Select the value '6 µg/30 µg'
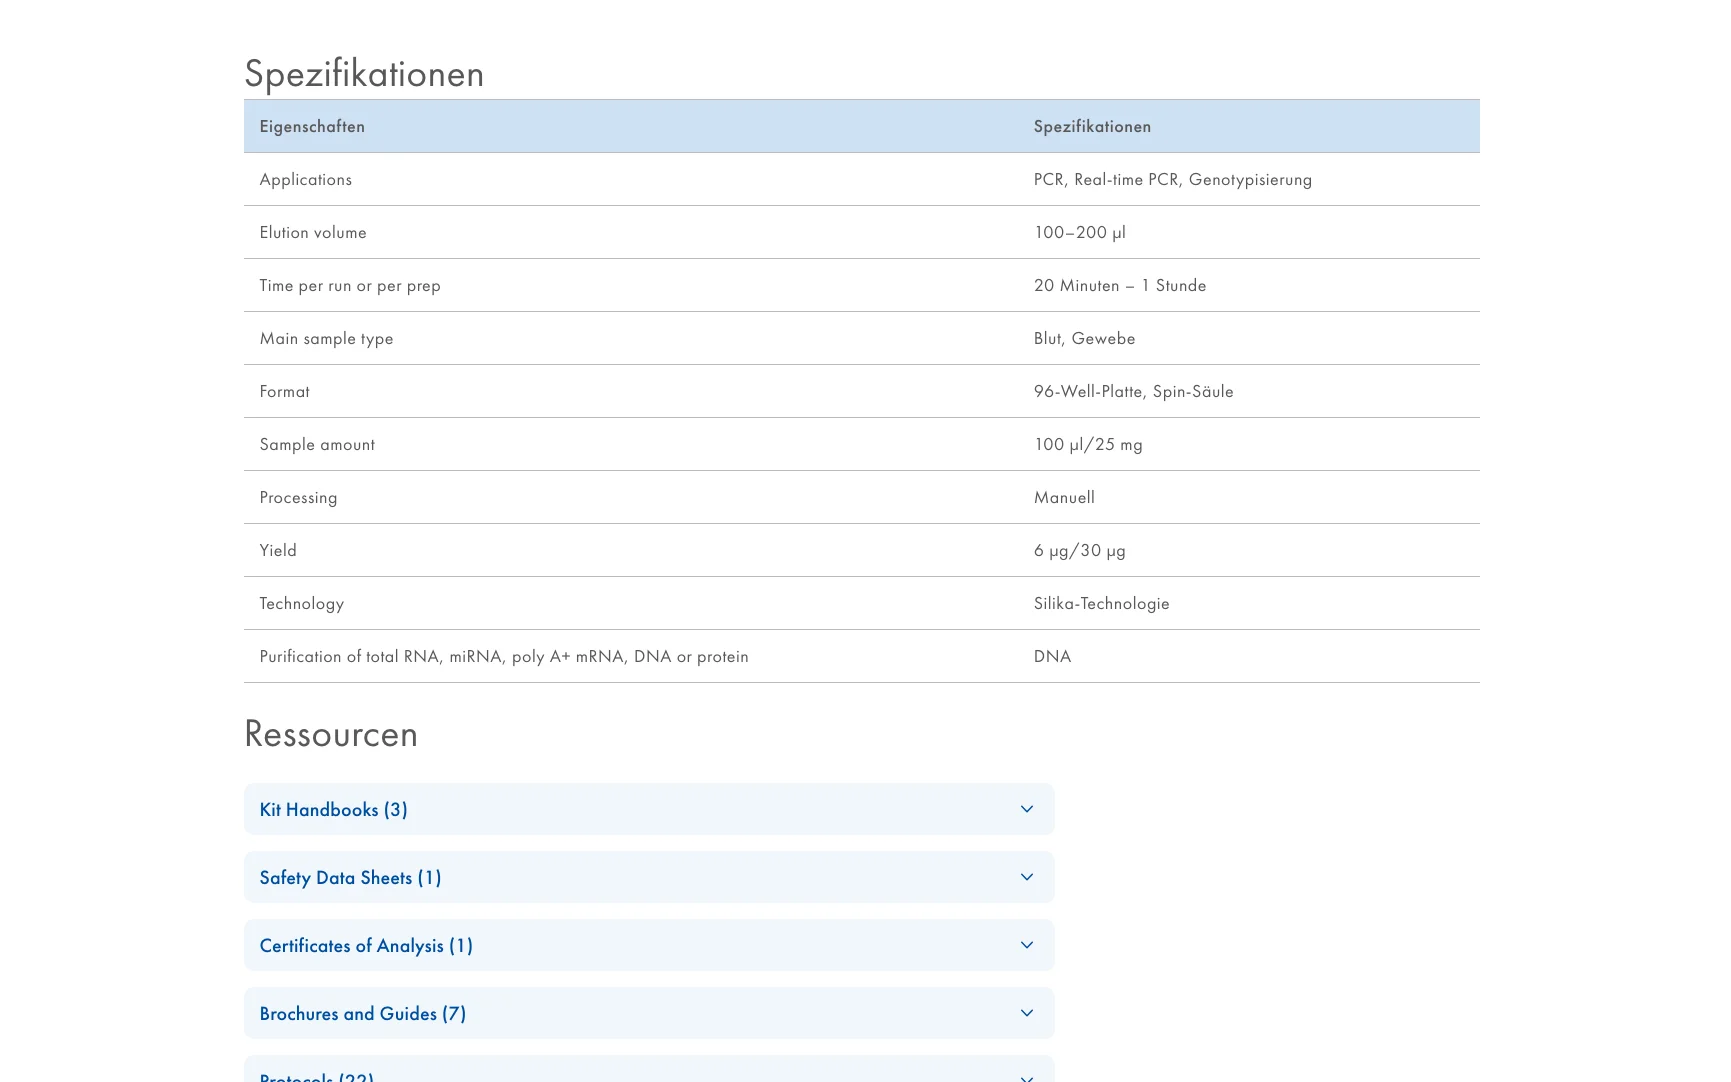This screenshot has height=1082, width=1731. click(x=1080, y=551)
